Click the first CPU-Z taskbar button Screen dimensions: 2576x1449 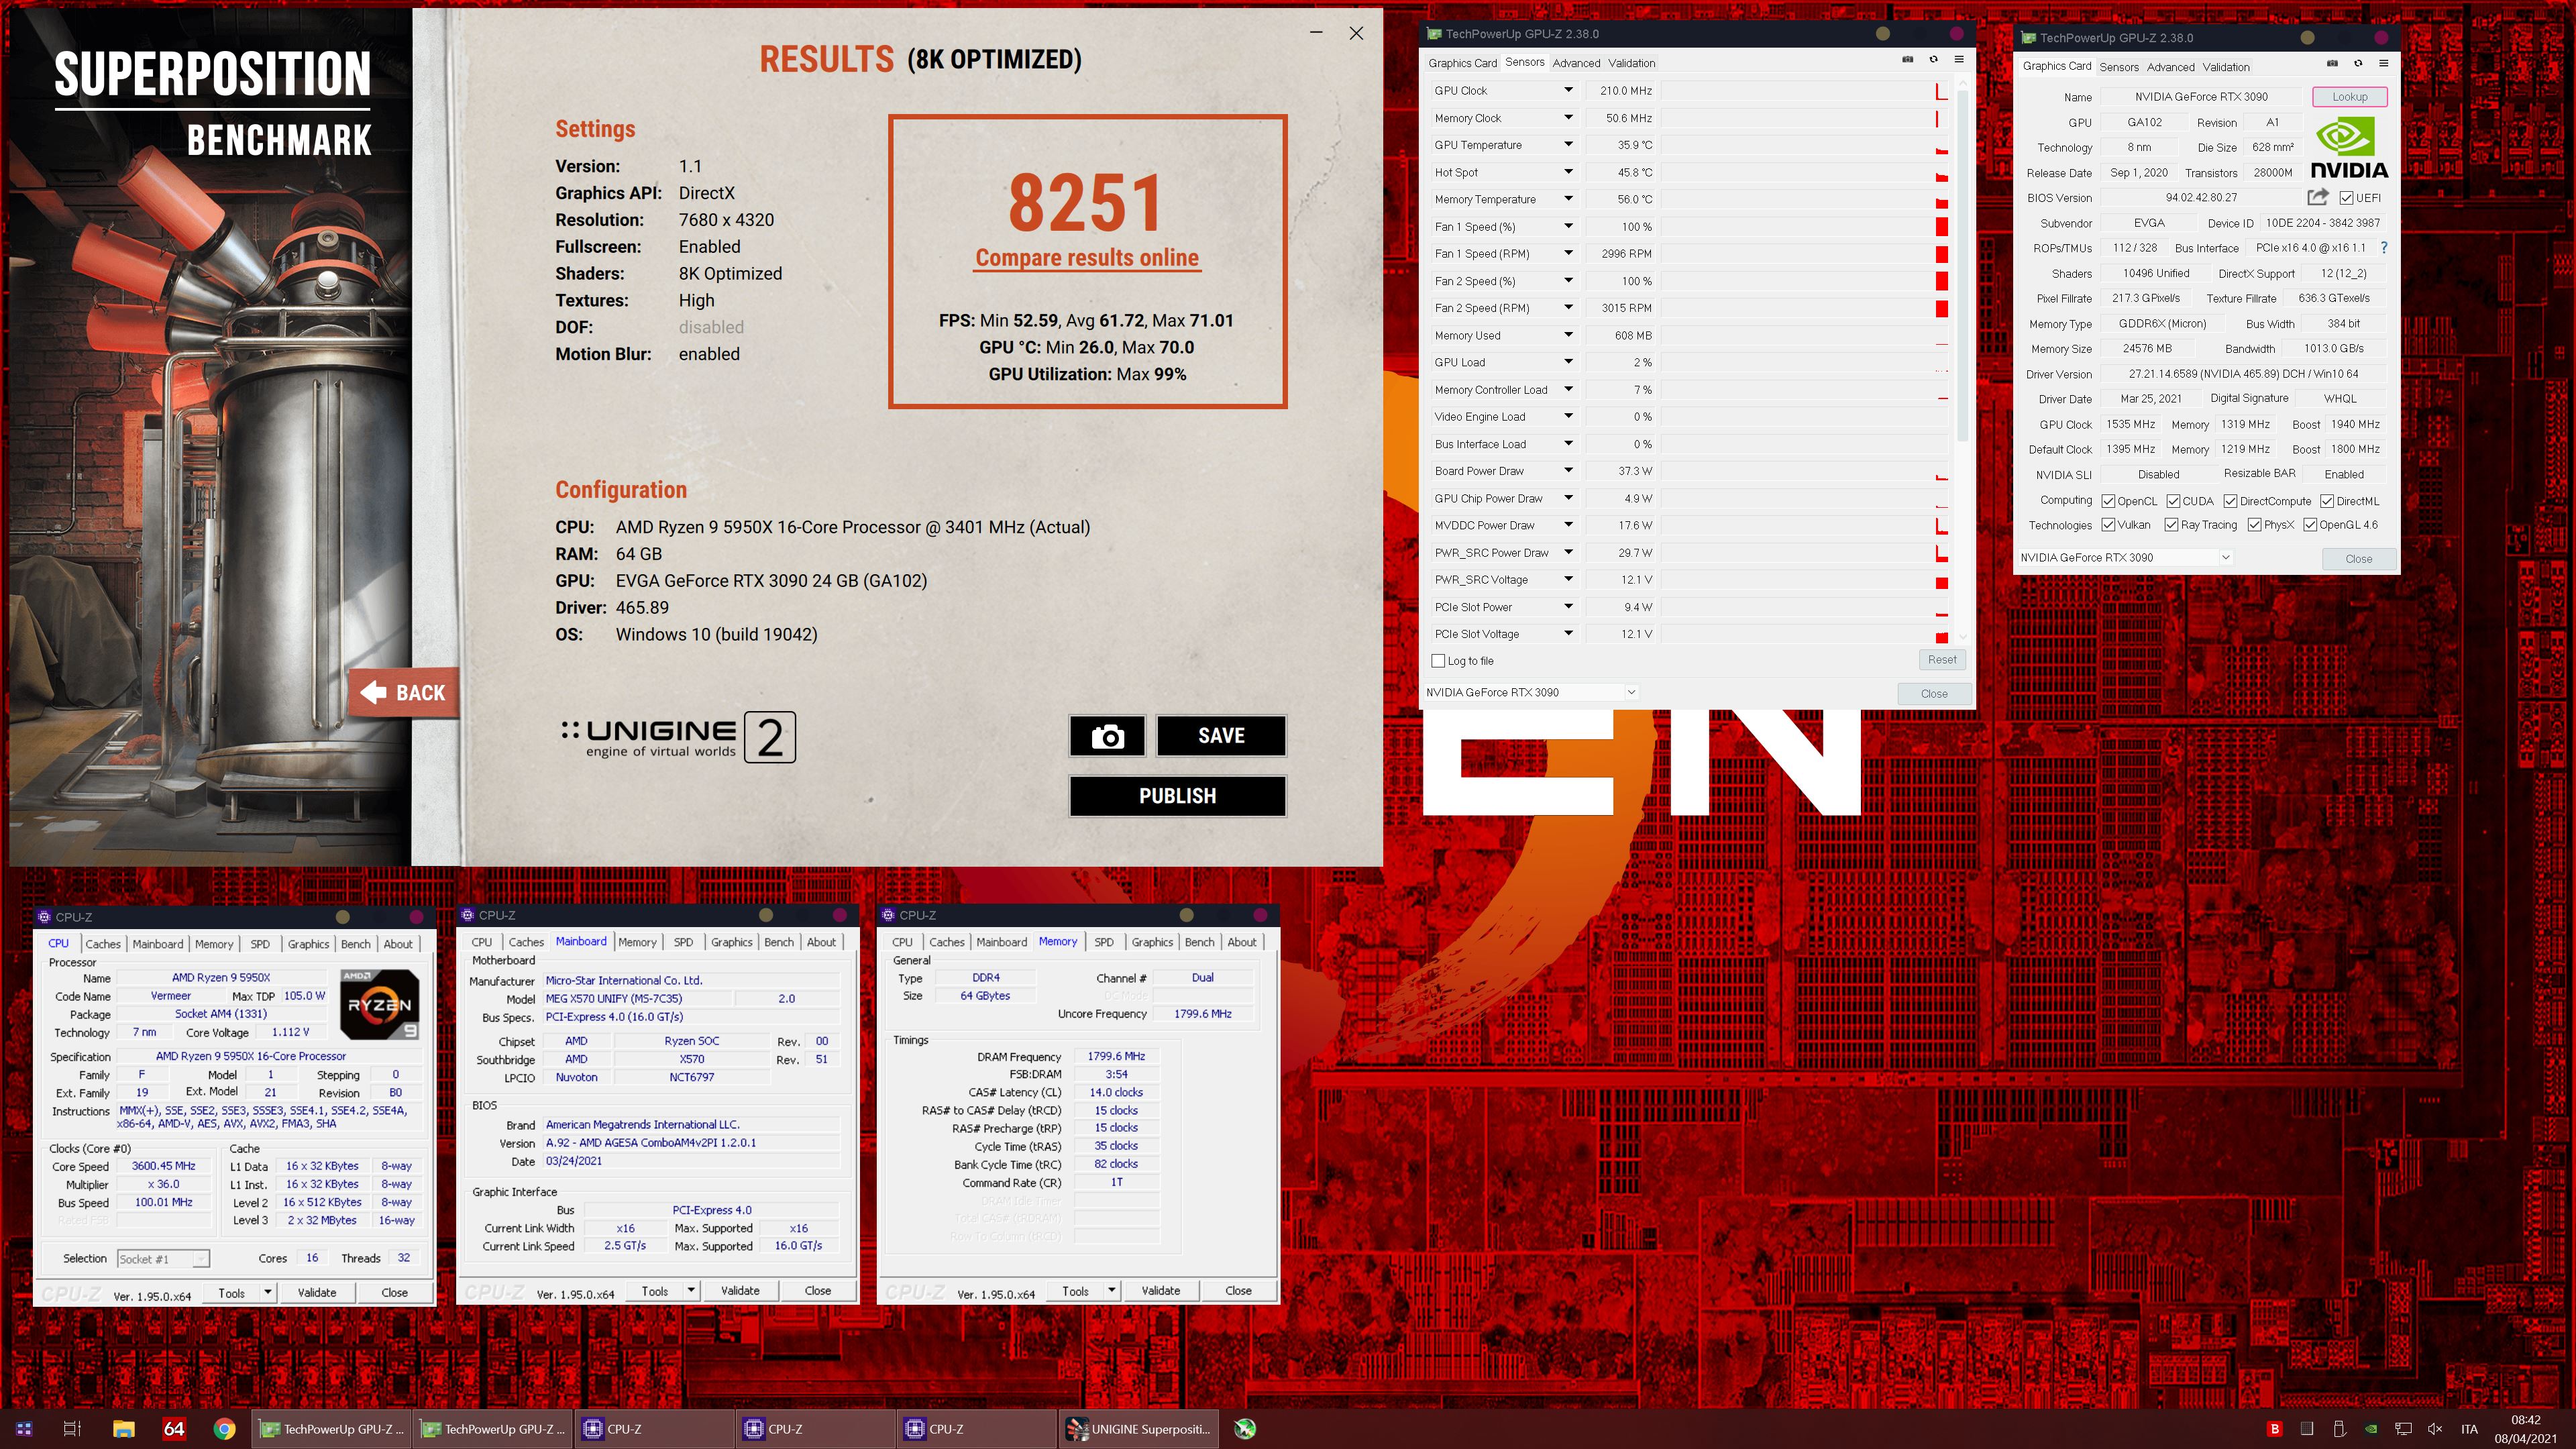tap(655, 1429)
